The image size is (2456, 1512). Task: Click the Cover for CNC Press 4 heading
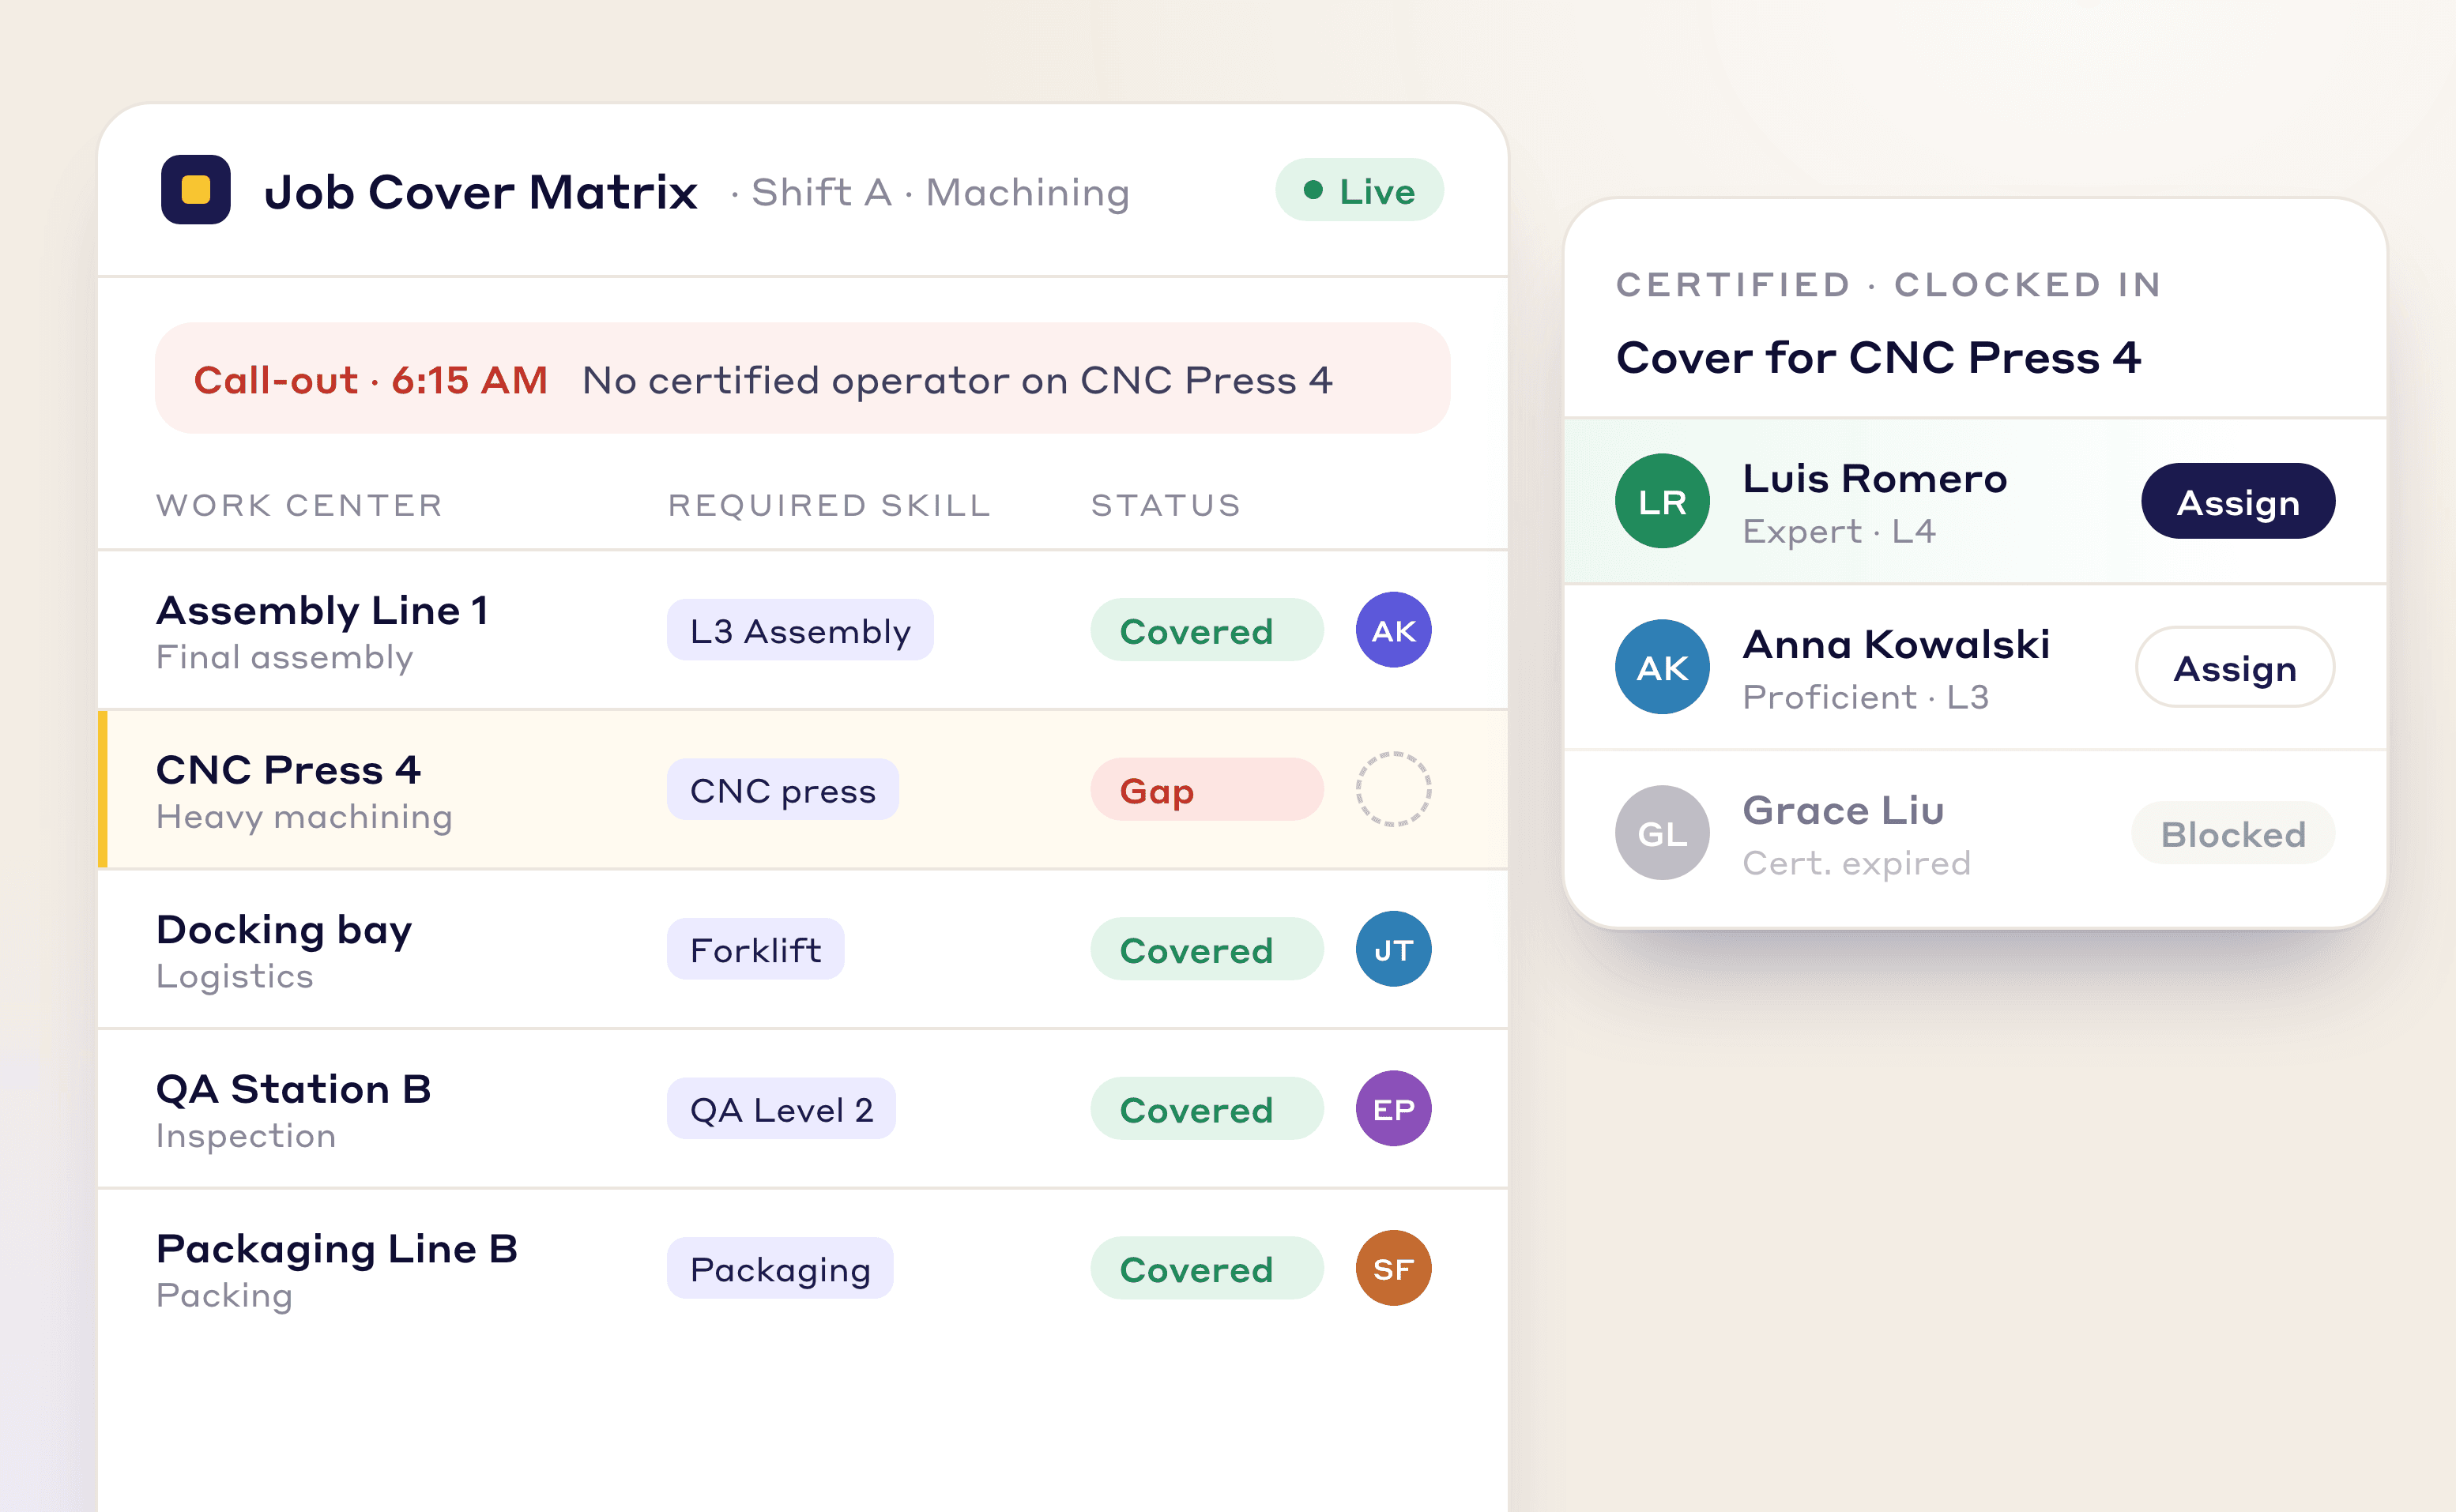pyautogui.click(x=1878, y=357)
